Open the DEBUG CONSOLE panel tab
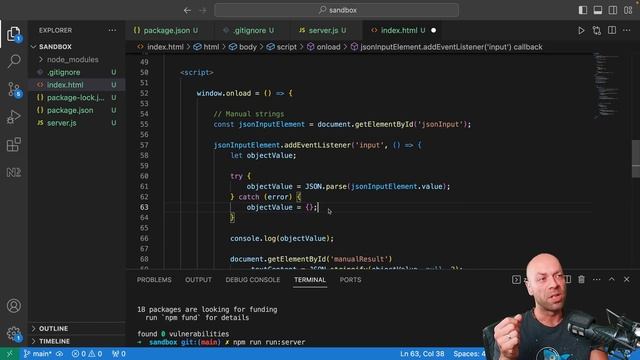The image size is (640, 360). point(253,280)
